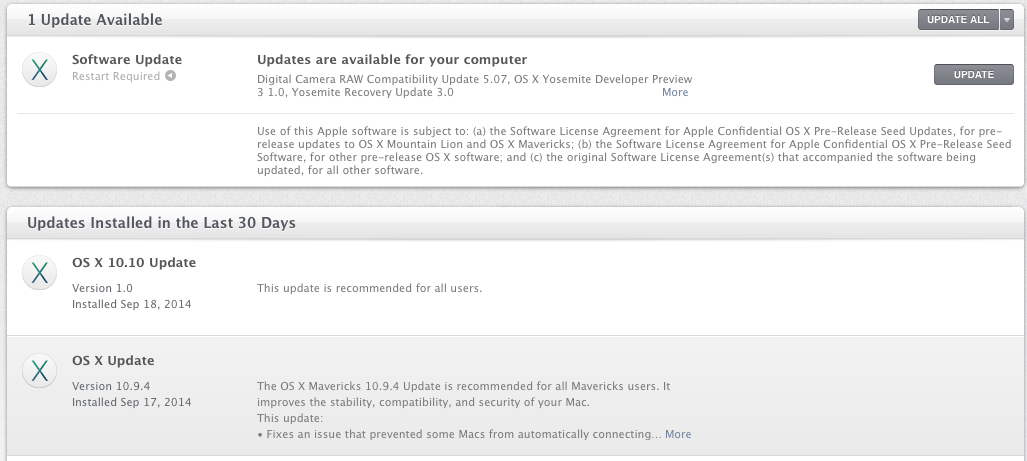Click the 1 Update Available header

click(95, 20)
